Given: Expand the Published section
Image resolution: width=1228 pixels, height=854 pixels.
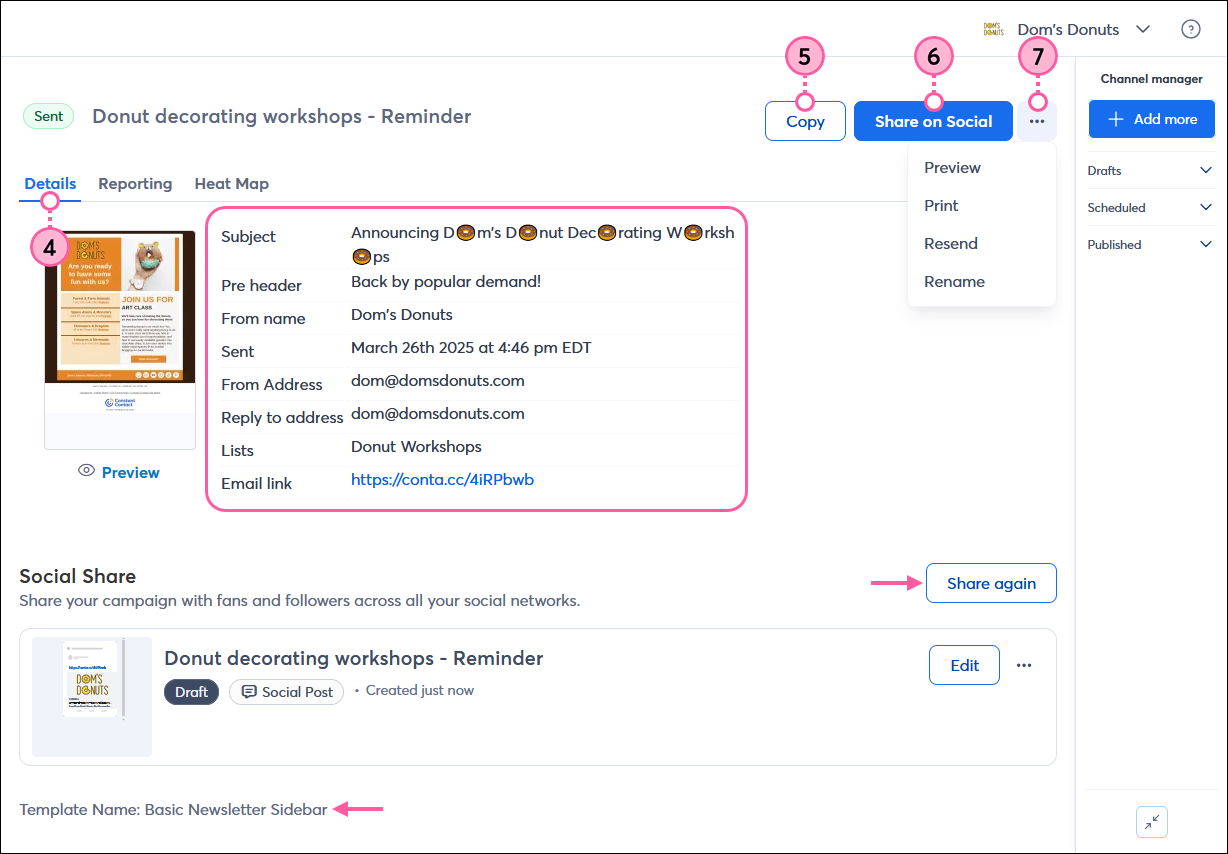Looking at the screenshot, I should click(1206, 244).
